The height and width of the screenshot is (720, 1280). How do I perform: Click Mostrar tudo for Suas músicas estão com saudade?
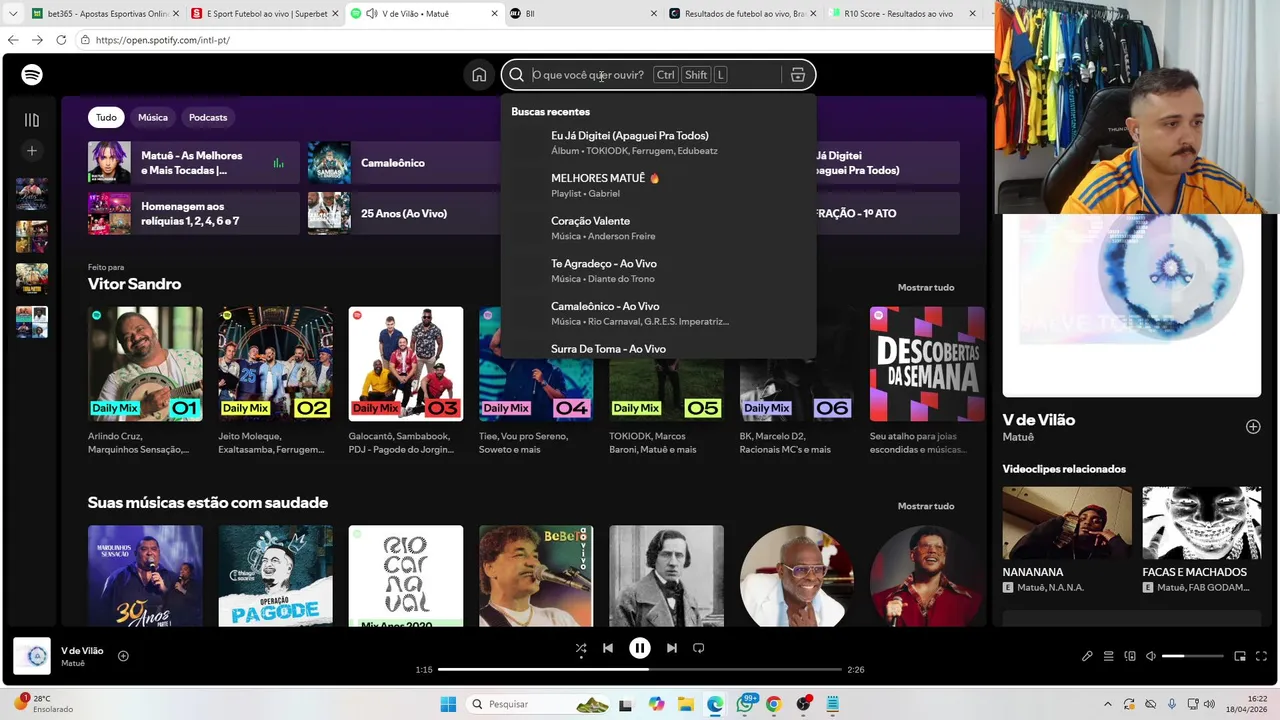[x=926, y=506]
